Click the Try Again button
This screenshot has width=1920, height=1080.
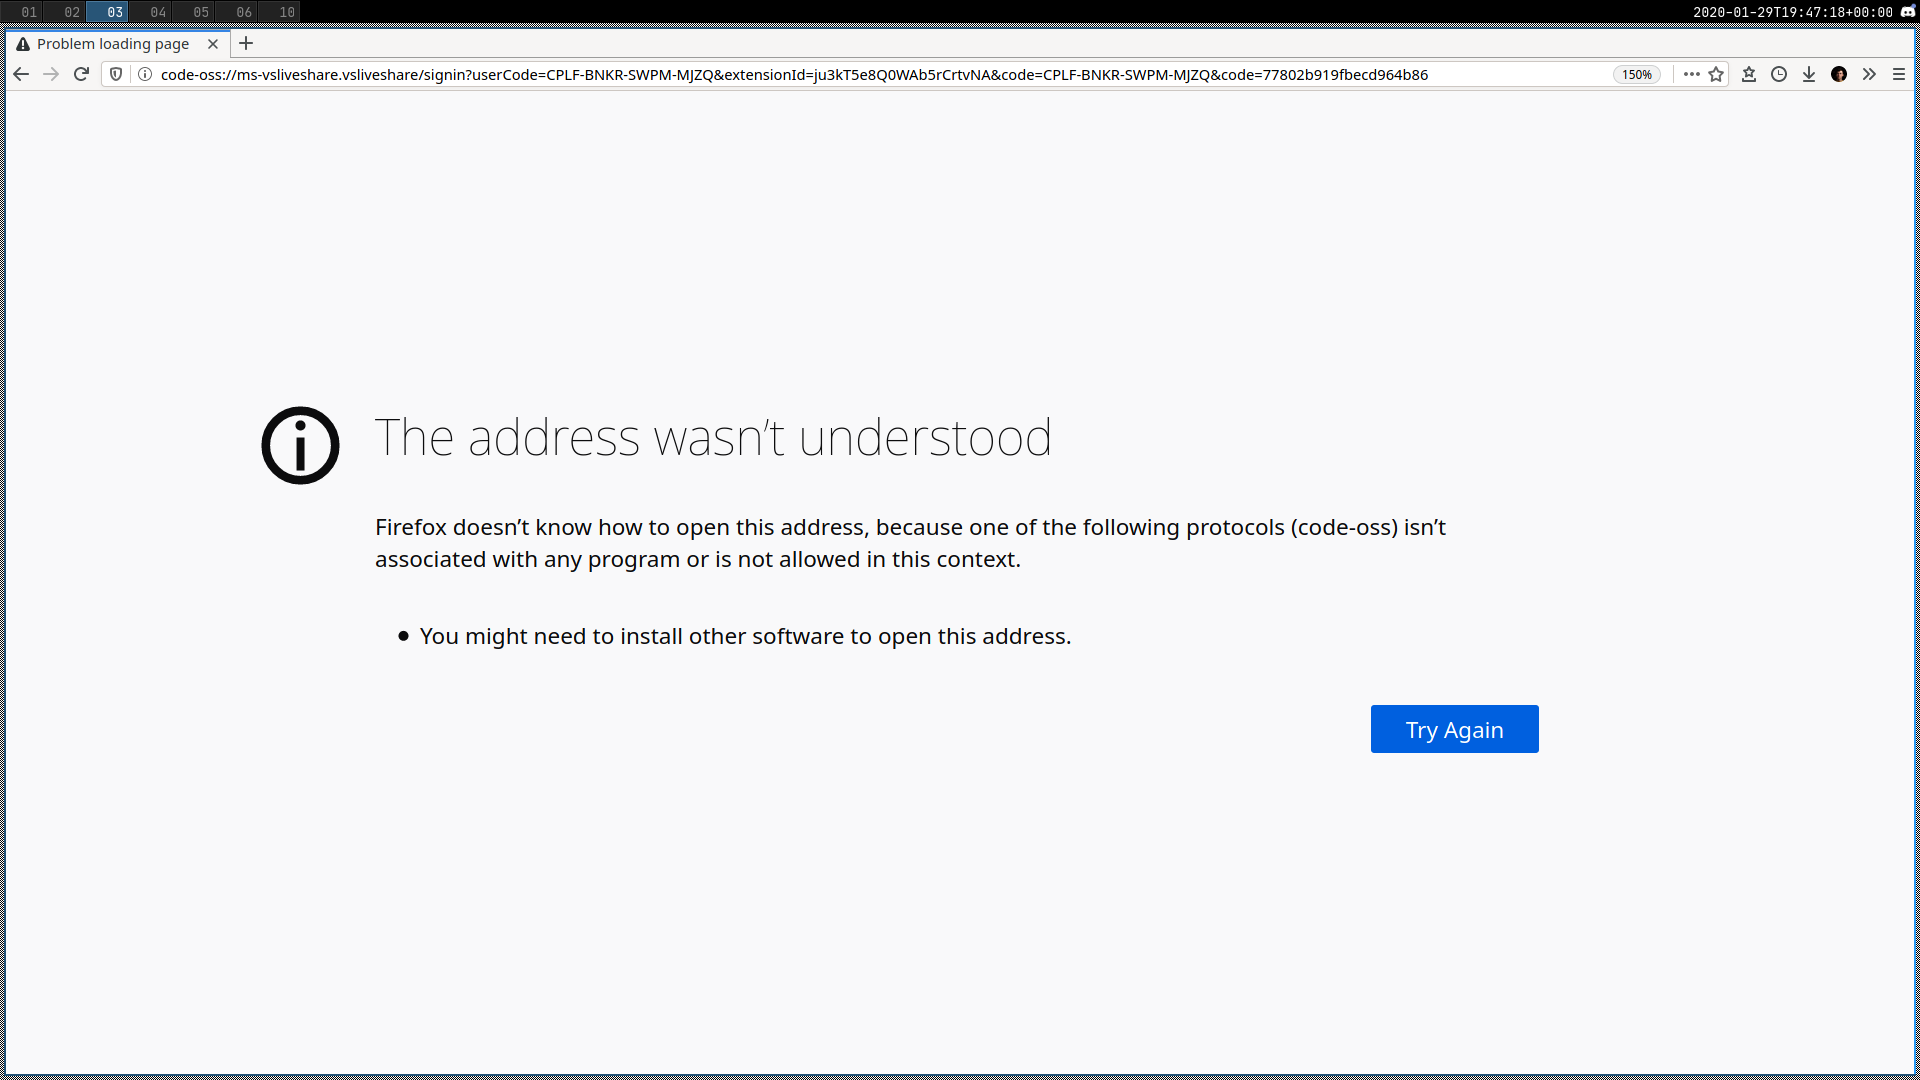coord(1454,729)
